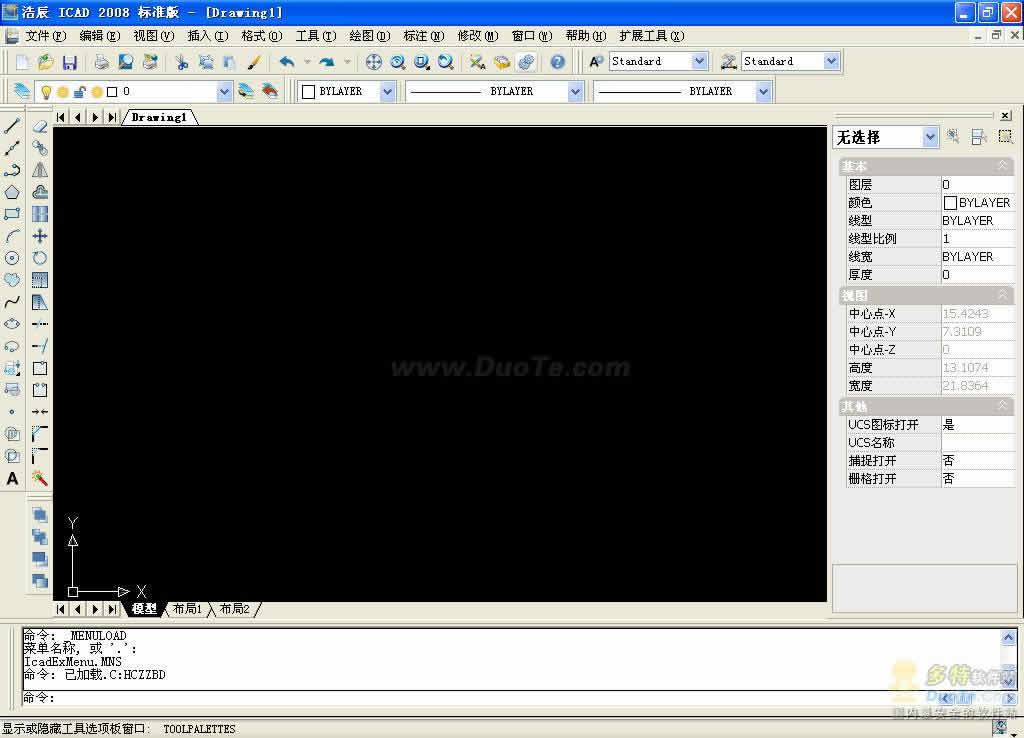This screenshot has width=1024, height=738.
Task: Open the Layer Properties Manager icon
Action: click(x=22, y=91)
